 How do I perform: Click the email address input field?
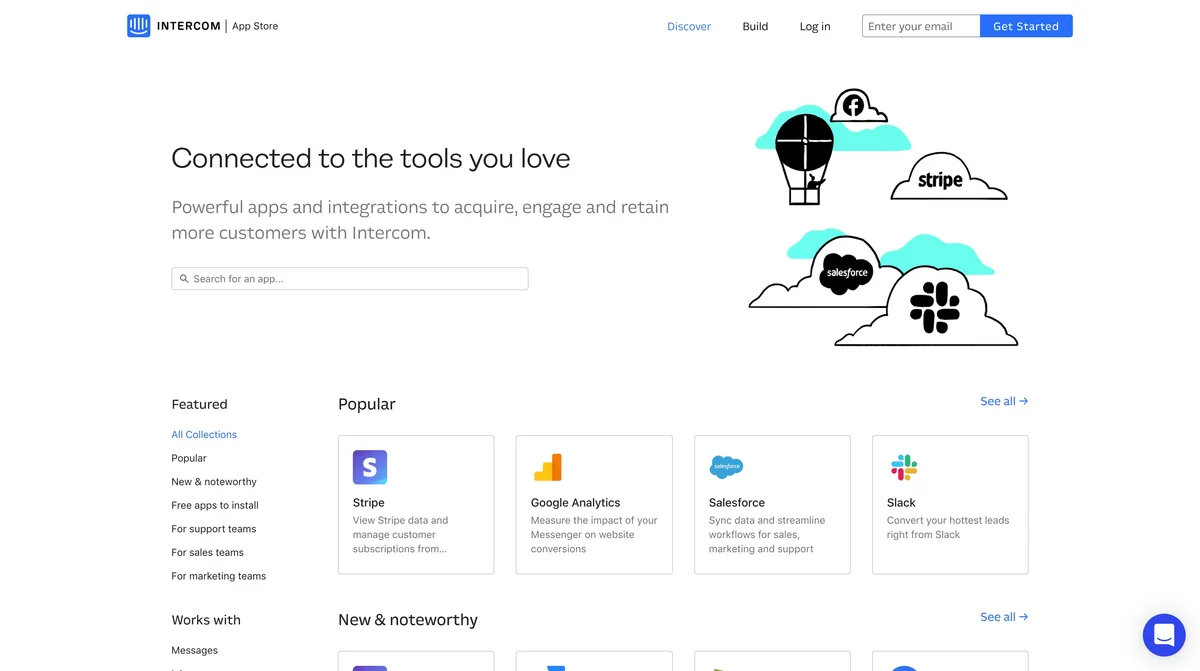918,25
